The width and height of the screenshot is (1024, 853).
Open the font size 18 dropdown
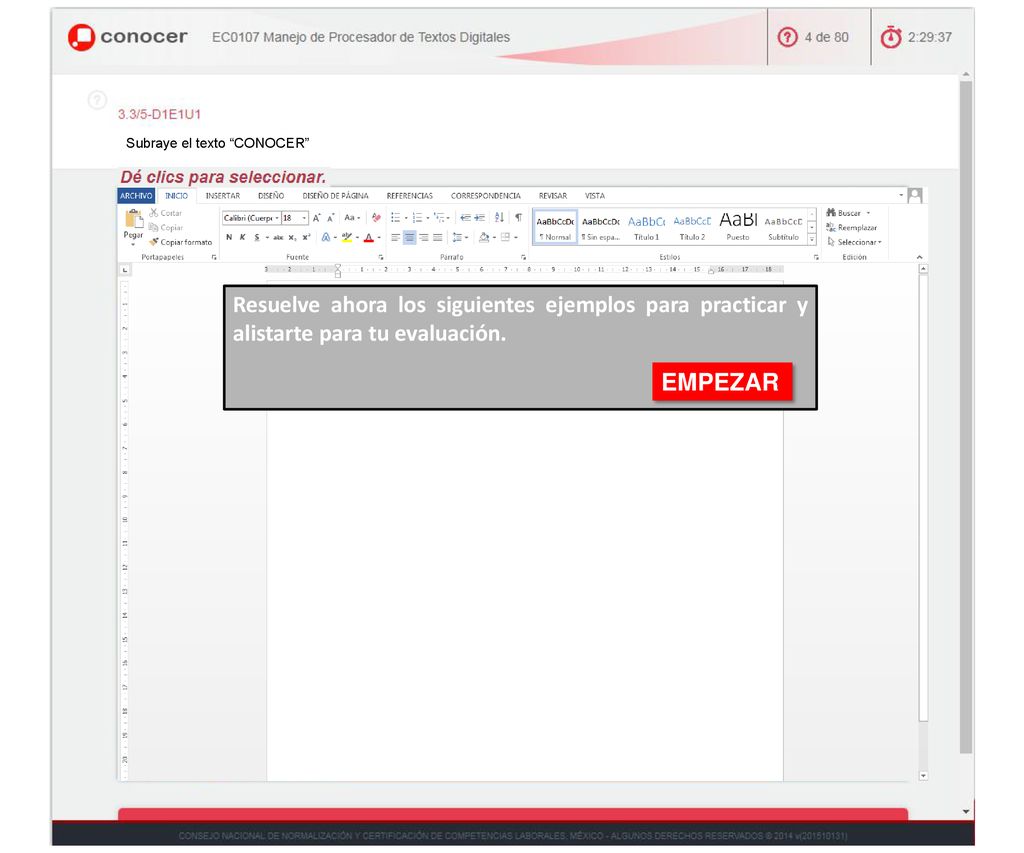click(304, 218)
